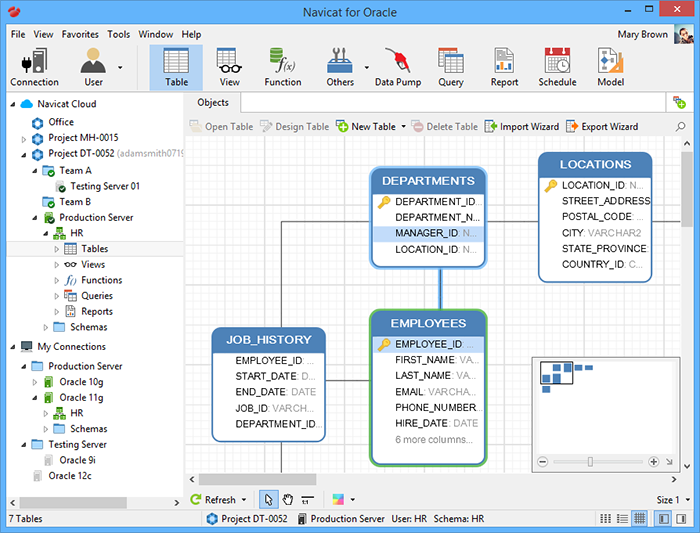The width and height of the screenshot is (700, 533).
Task: Open the Favorites menu
Action: pyautogui.click(x=80, y=34)
